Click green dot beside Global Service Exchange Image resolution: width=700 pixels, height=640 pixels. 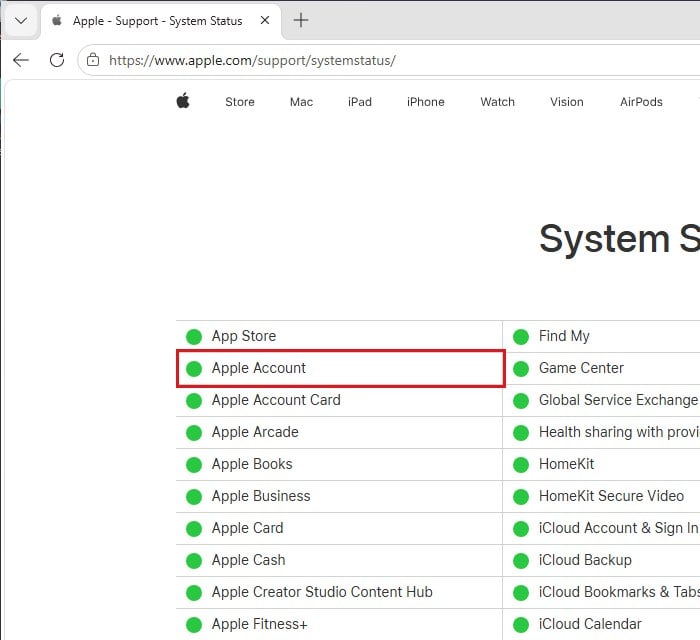tap(521, 401)
